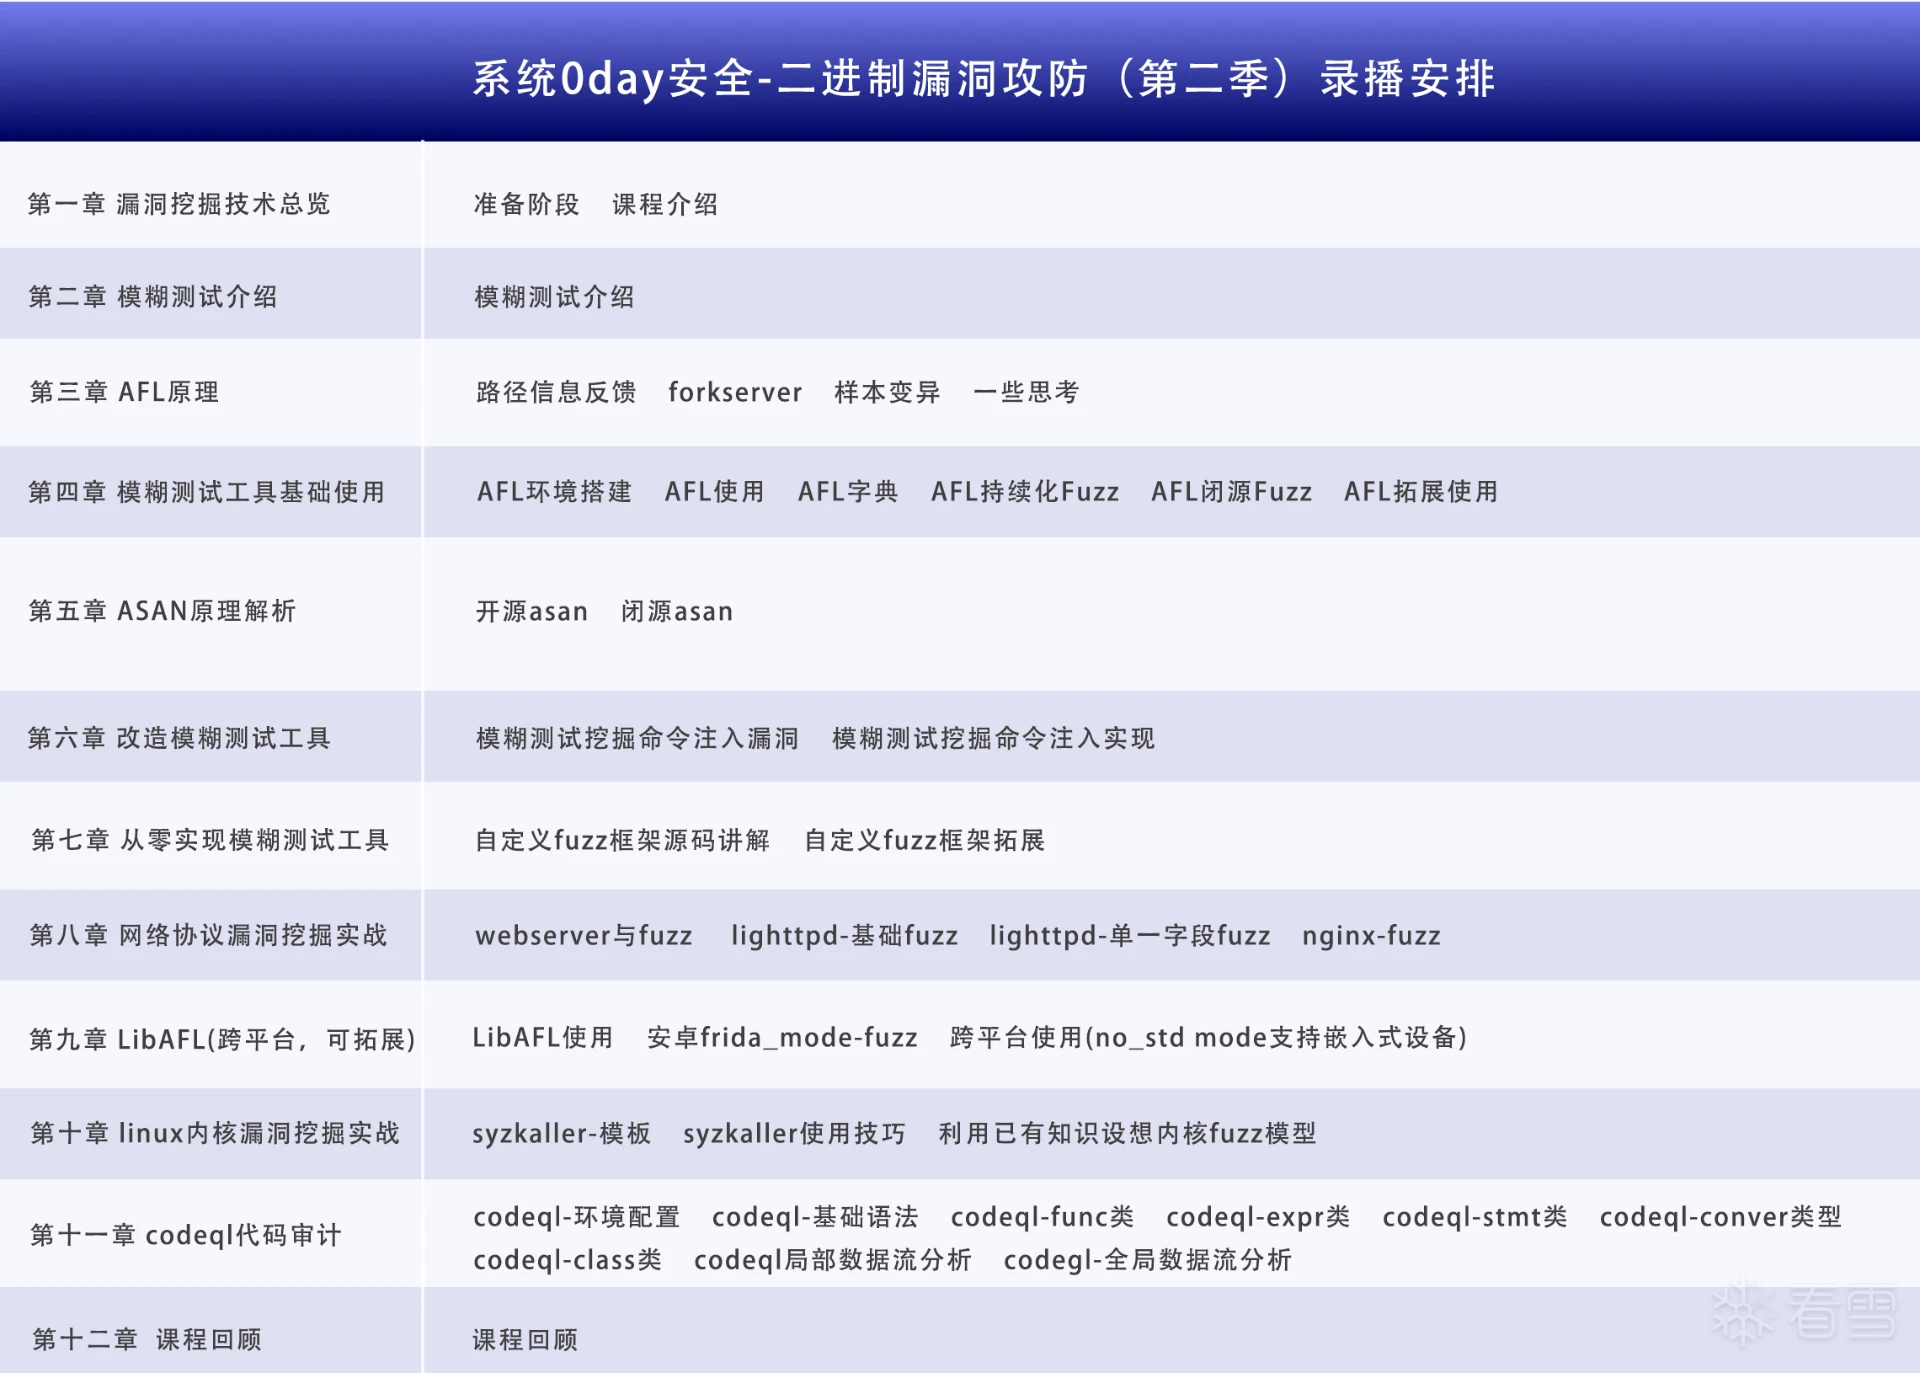Click AFL持续化Fuzz topic

[1024, 491]
